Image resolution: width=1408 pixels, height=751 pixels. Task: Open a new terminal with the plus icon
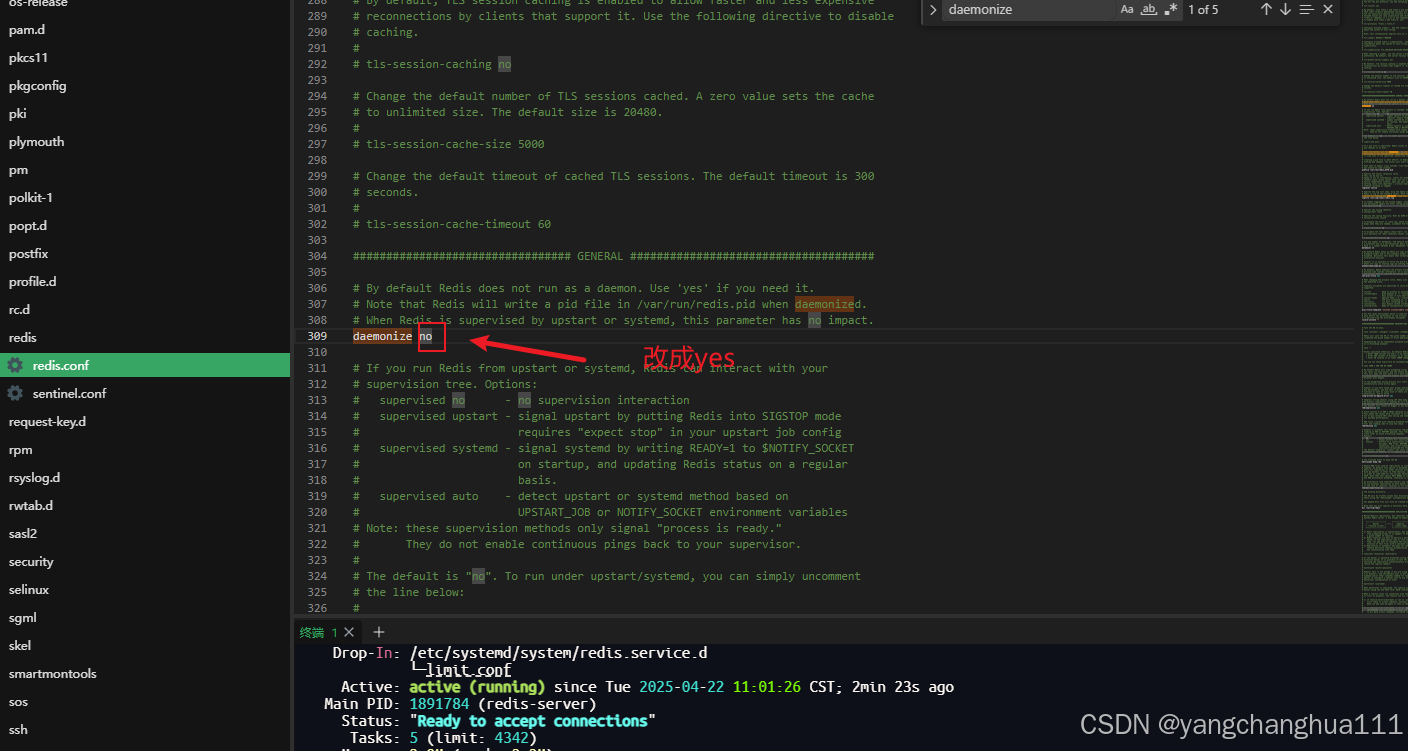click(x=378, y=632)
